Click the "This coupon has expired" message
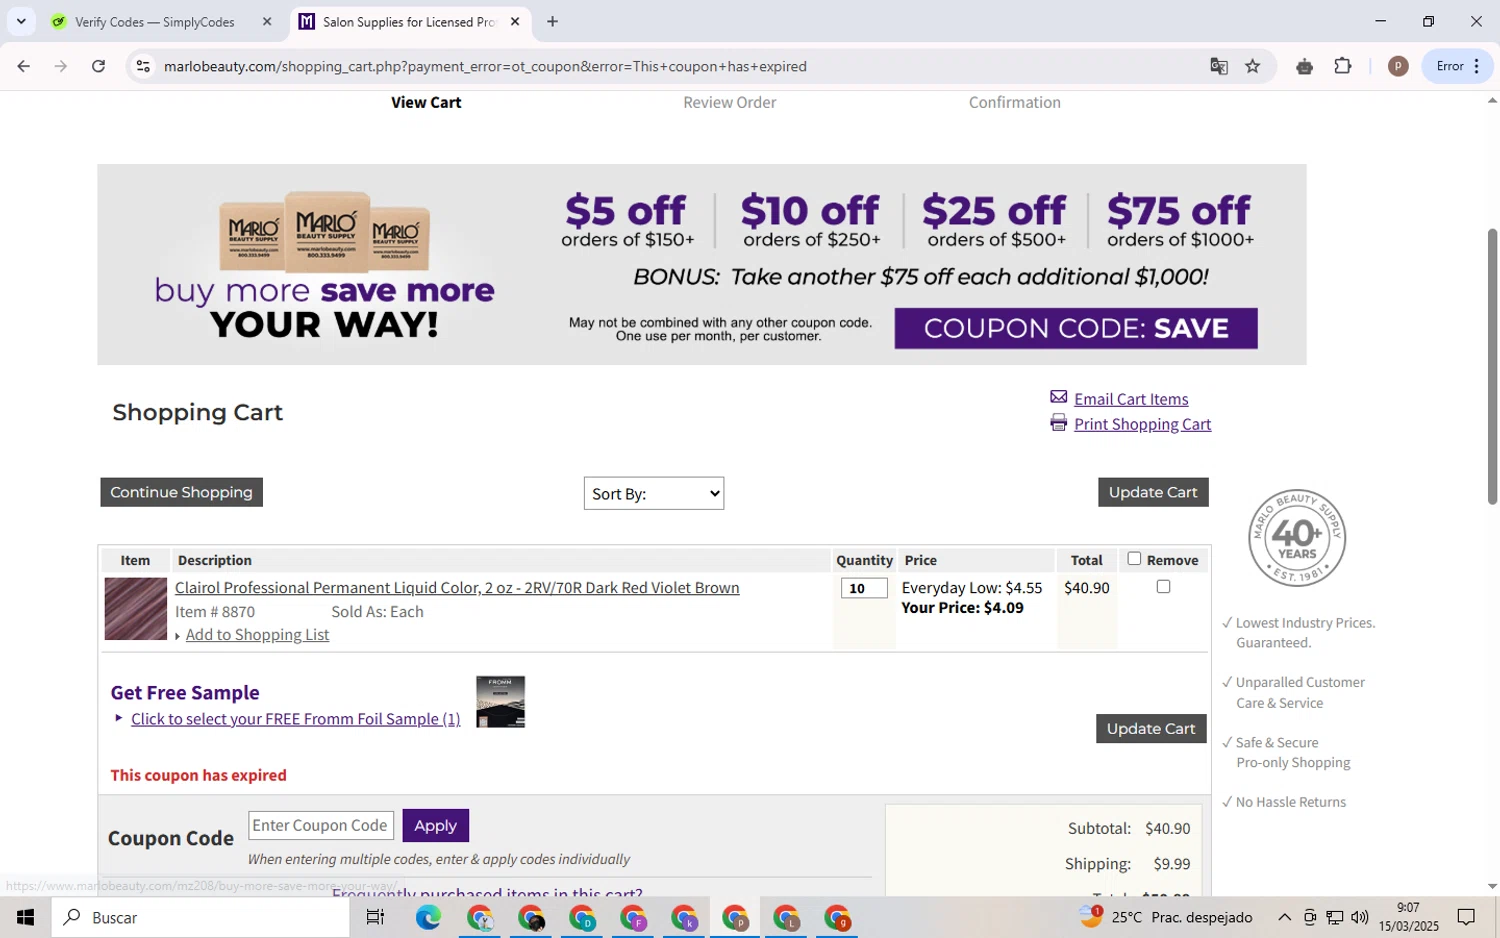Image resolution: width=1500 pixels, height=938 pixels. 198,775
